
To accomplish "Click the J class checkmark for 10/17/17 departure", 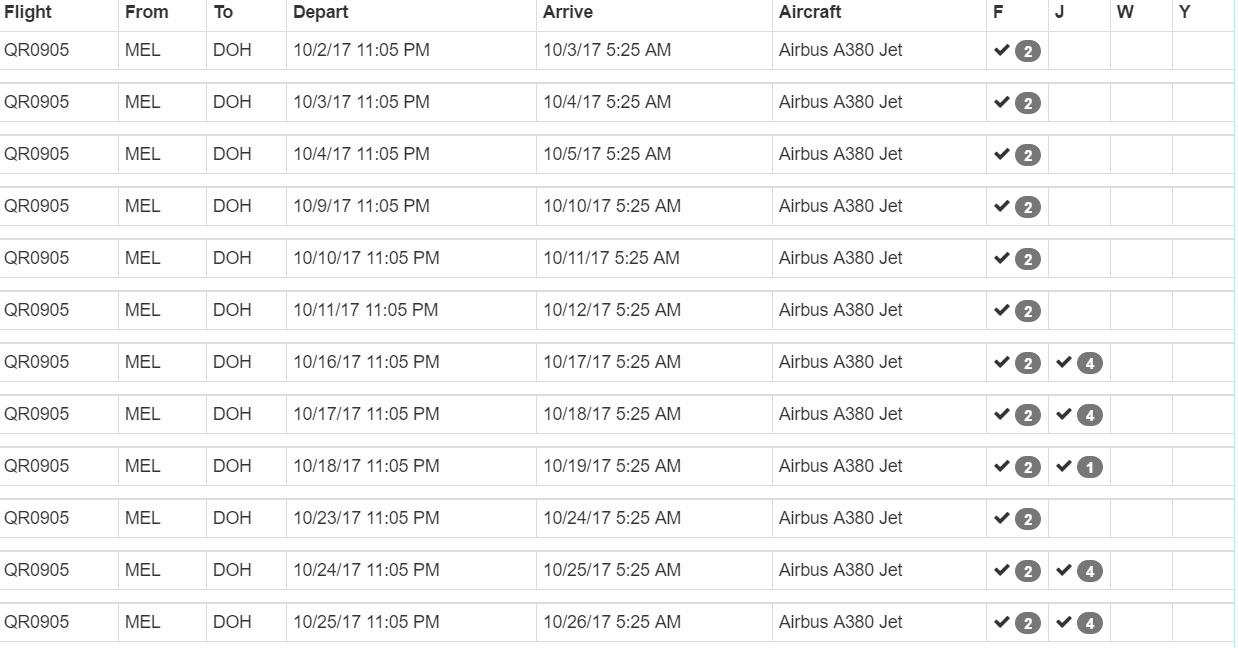I will click(x=1063, y=413).
